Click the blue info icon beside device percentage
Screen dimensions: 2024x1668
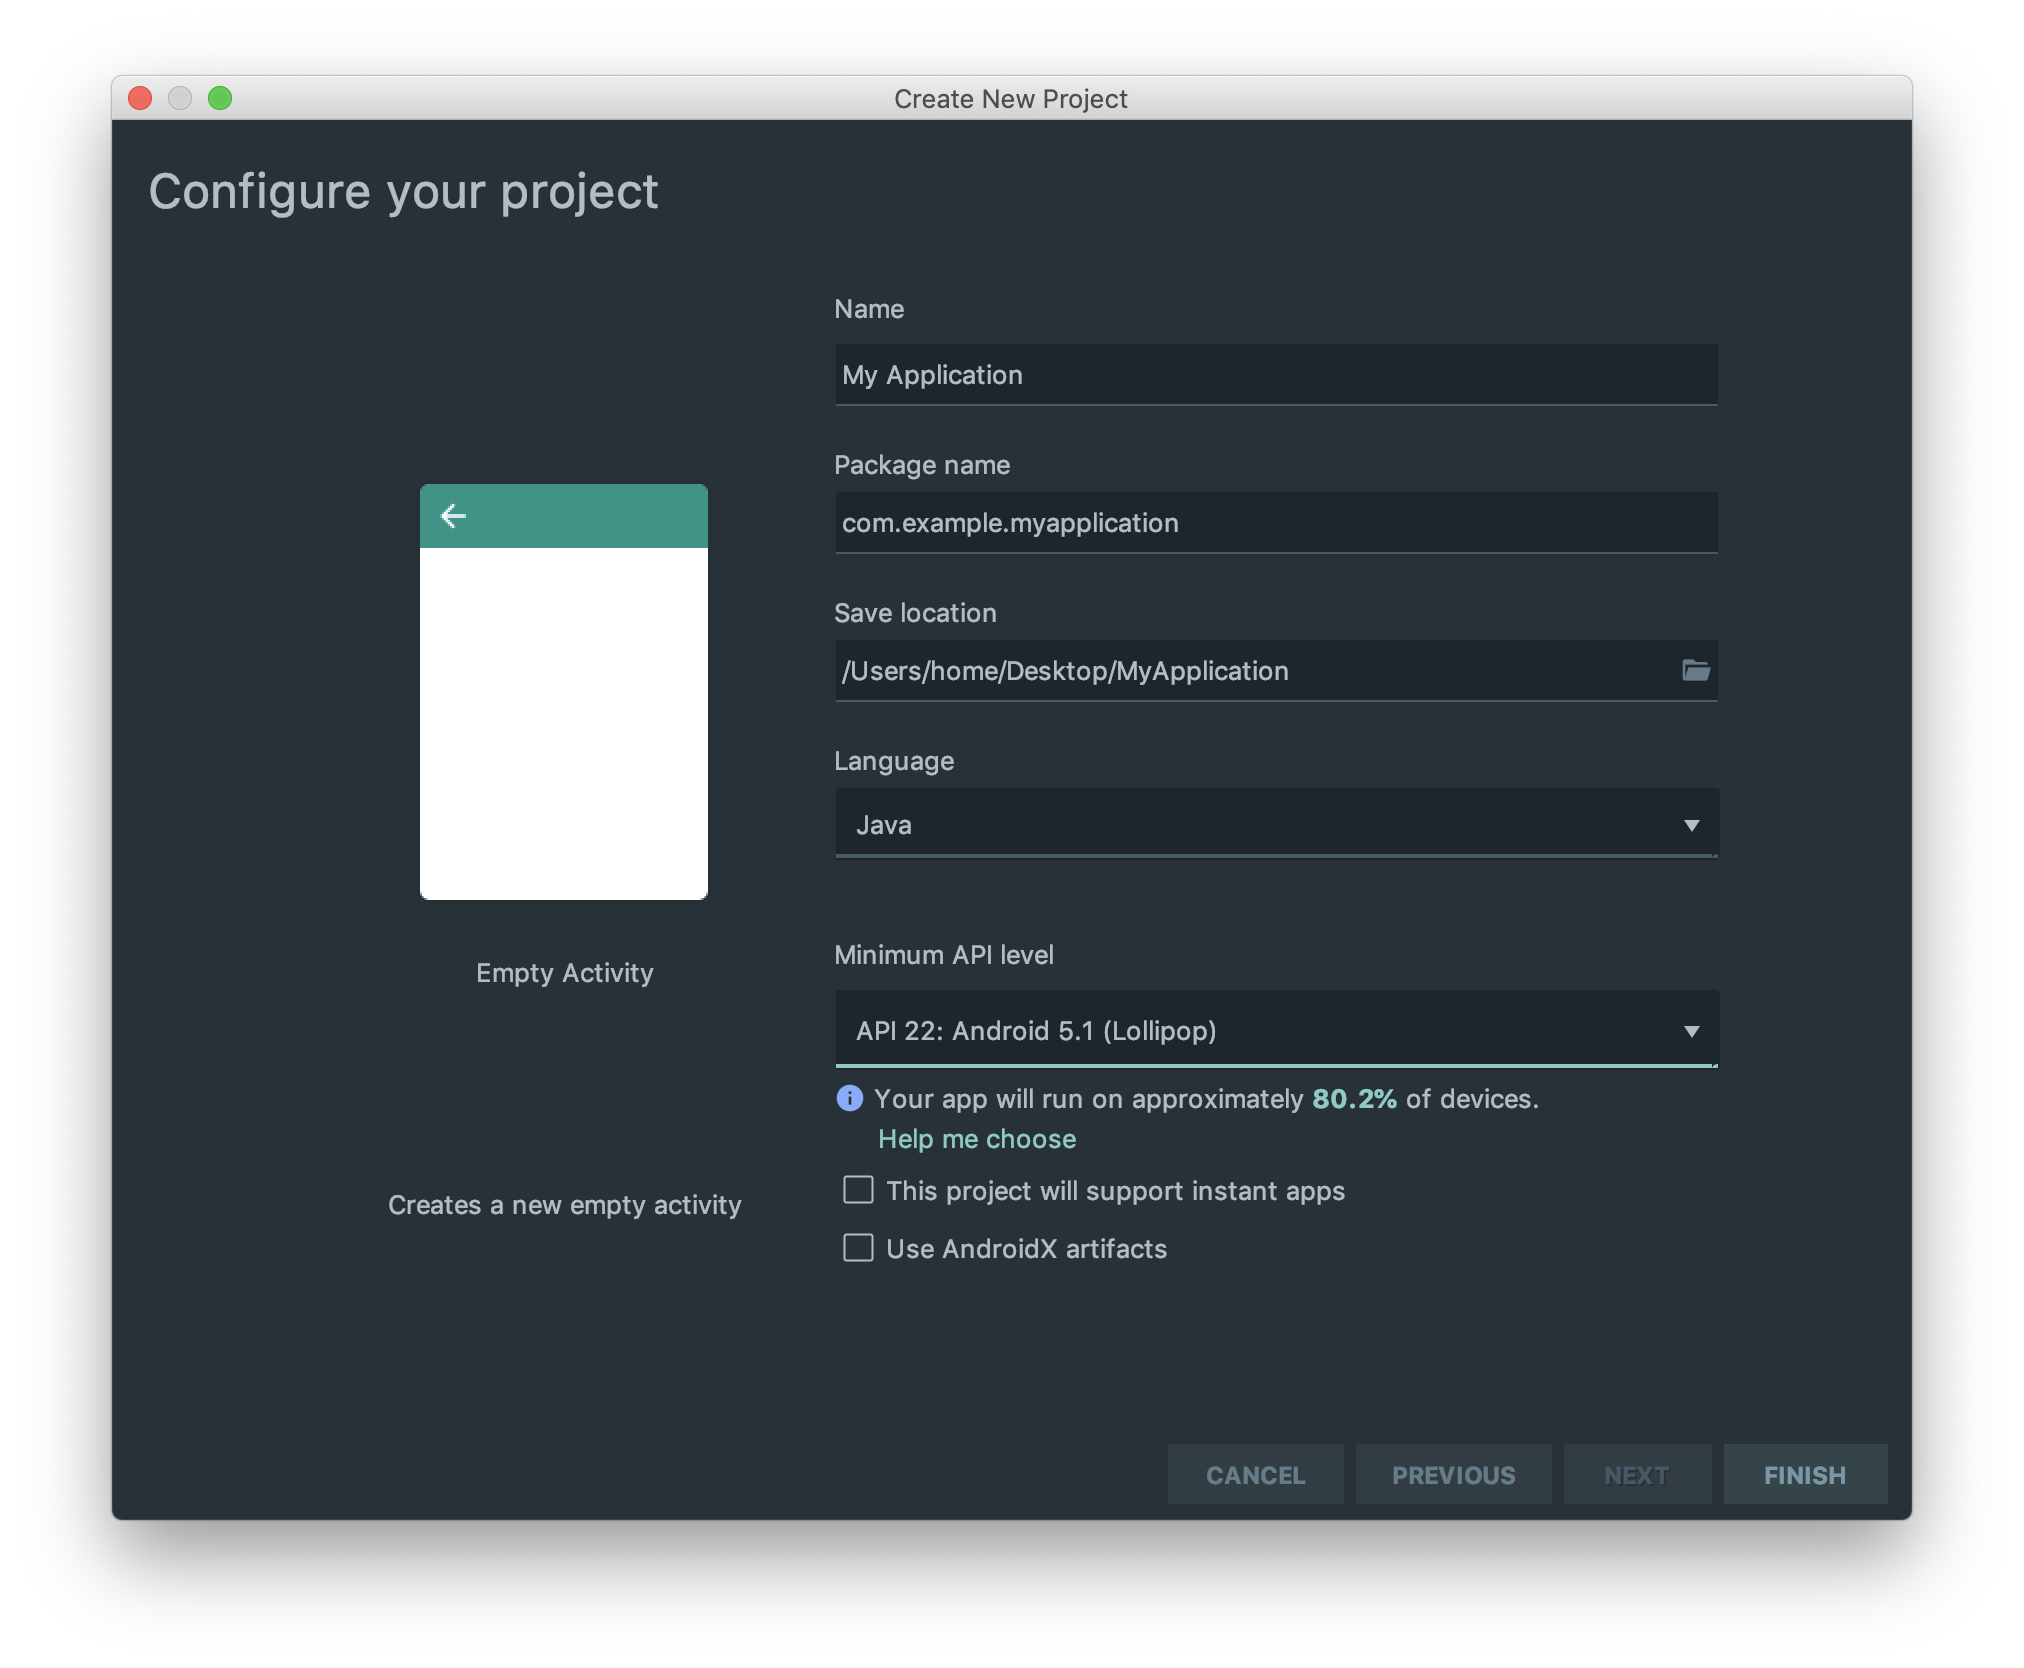[849, 1098]
